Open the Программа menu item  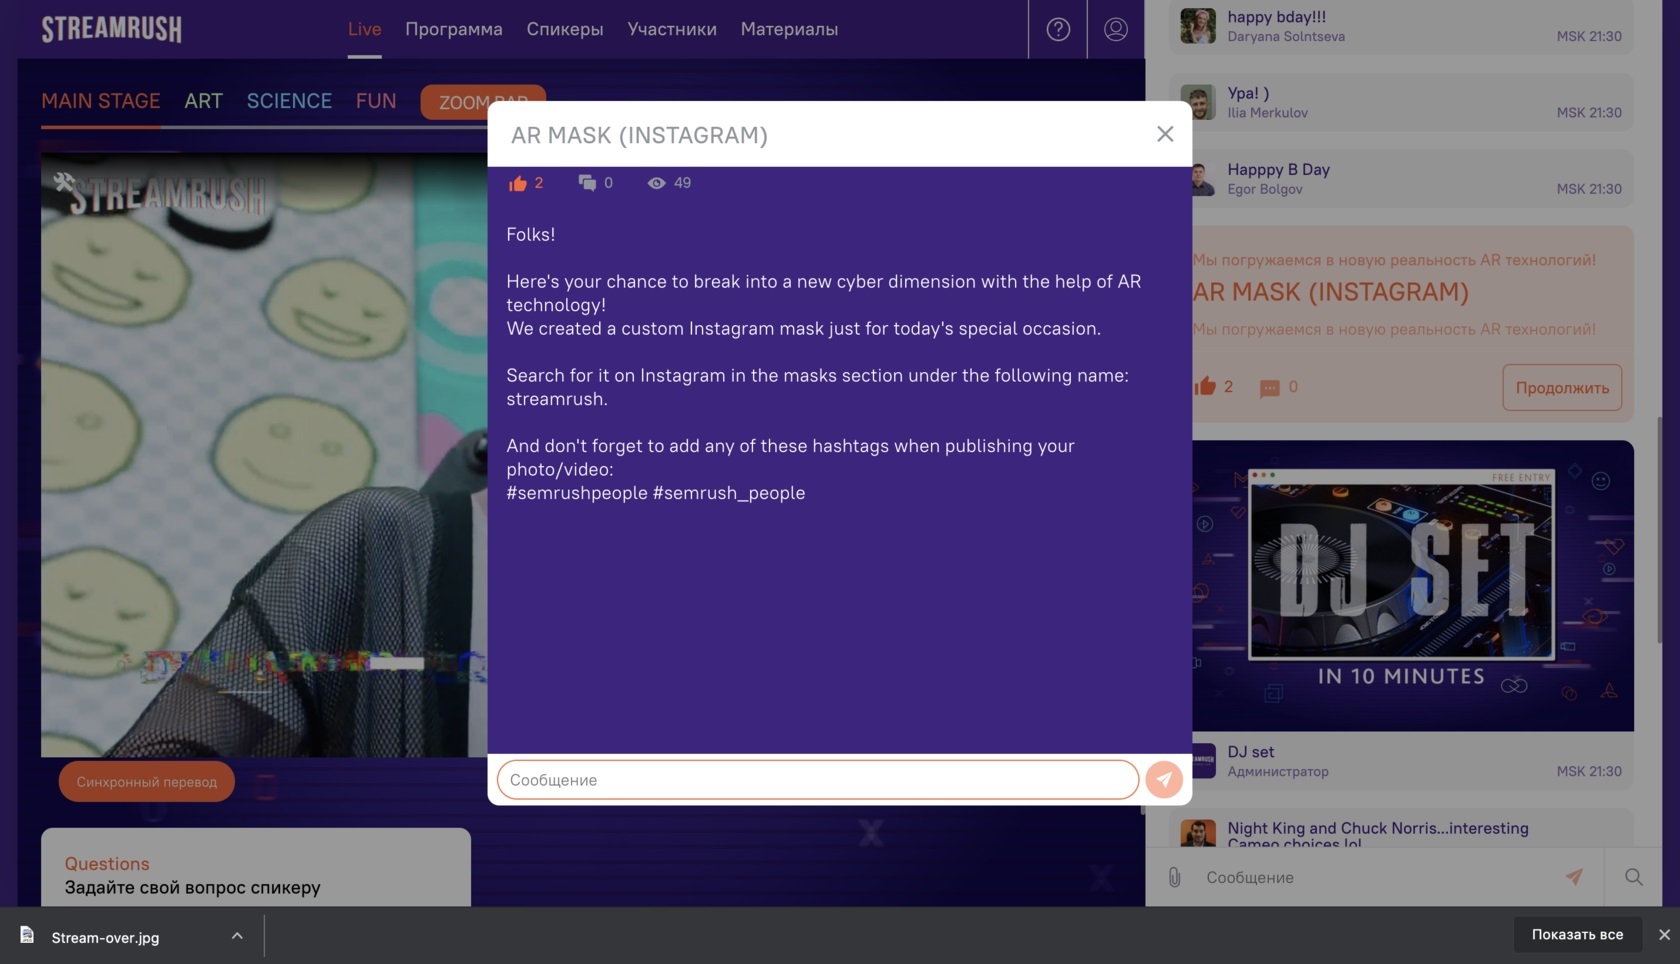[454, 29]
